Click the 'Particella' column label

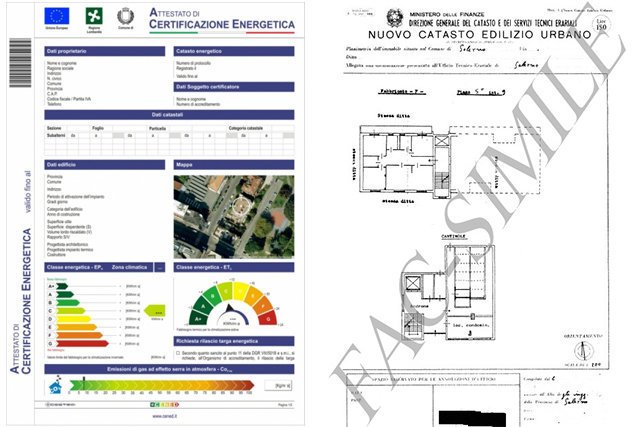click(x=158, y=128)
